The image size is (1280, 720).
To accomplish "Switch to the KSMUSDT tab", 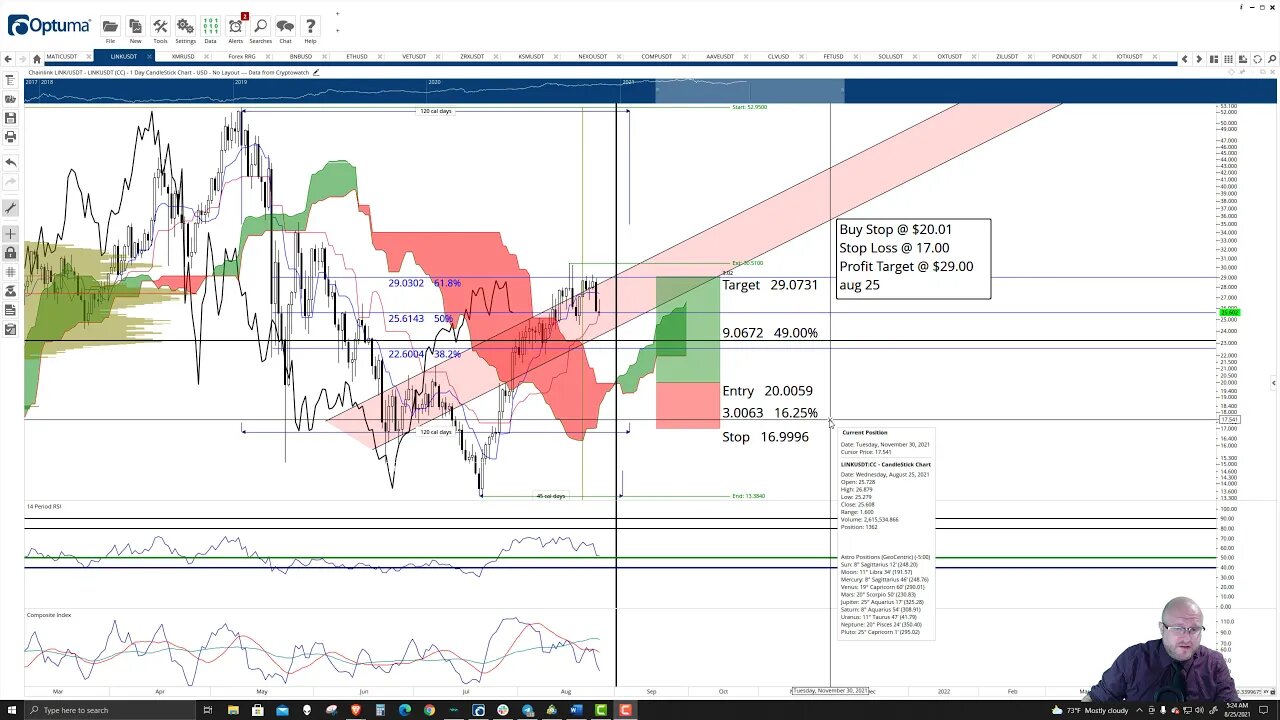I will tap(531, 57).
